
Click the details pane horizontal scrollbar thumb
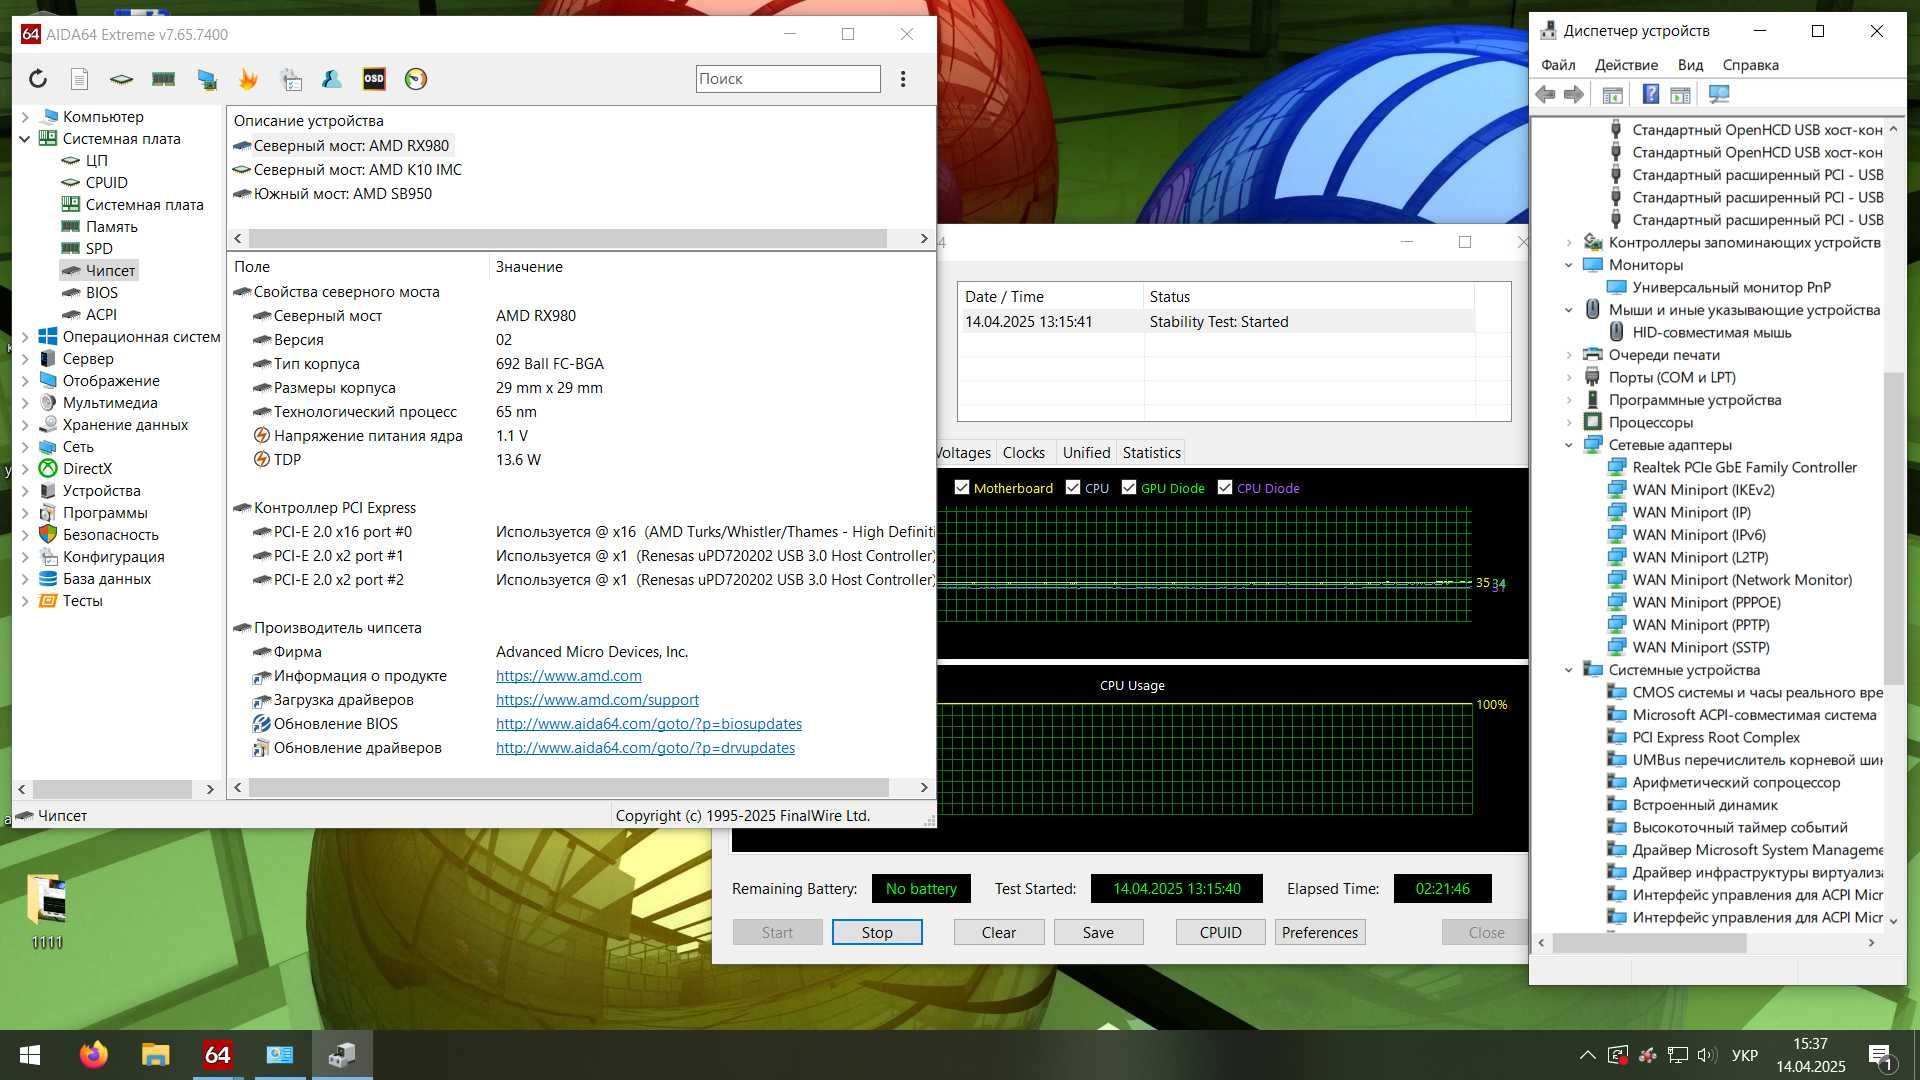pyautogui.click(x=568, y=787)
